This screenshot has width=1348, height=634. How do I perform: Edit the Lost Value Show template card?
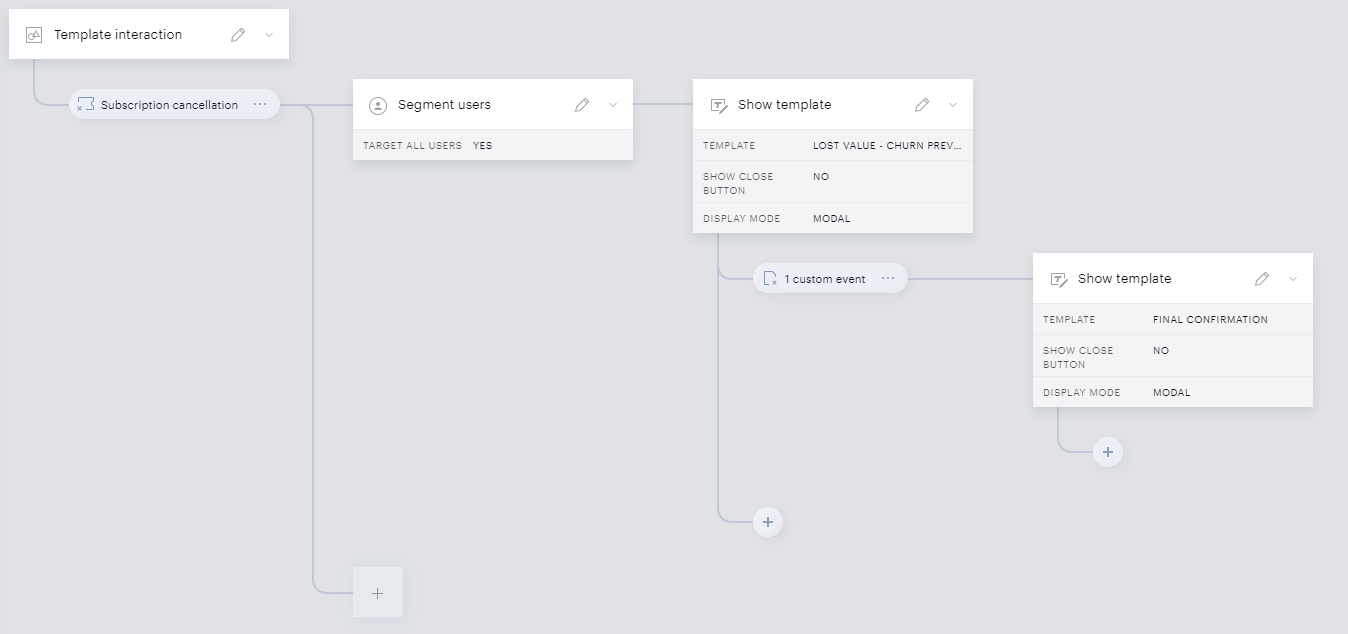[x=922, y=105]
